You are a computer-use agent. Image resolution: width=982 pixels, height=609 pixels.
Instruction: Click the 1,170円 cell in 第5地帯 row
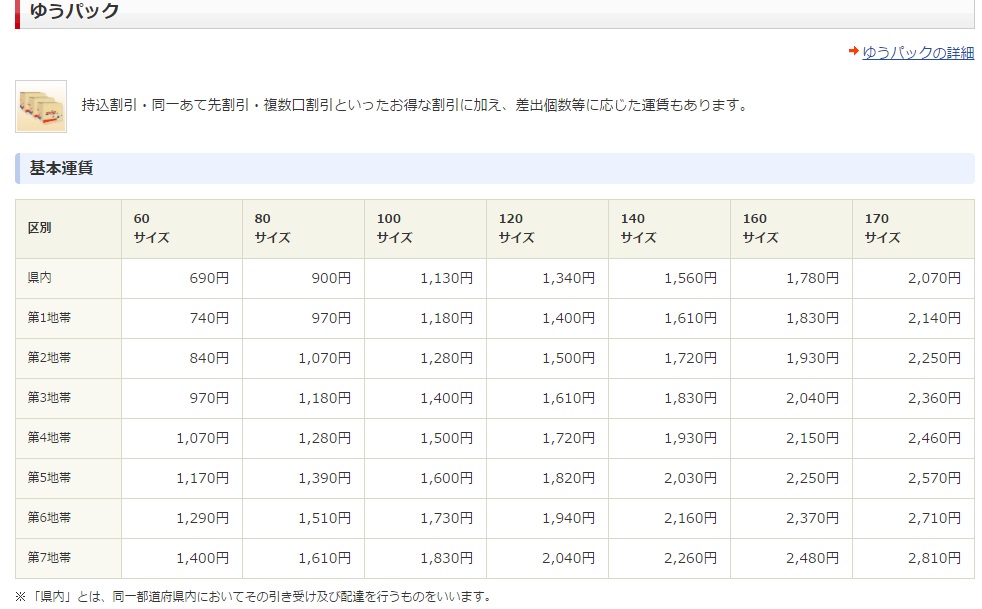coord(182,479)
